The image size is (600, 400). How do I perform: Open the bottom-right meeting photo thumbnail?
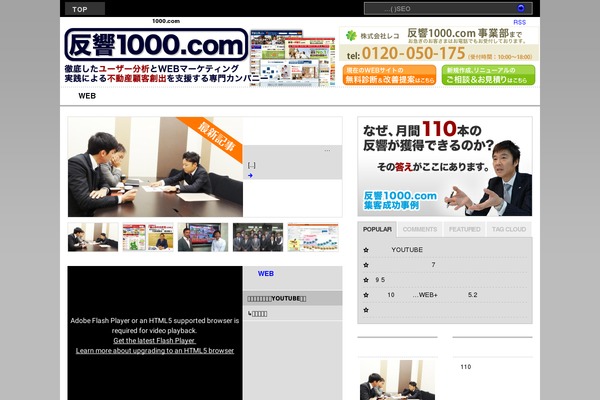pos(397,380)
